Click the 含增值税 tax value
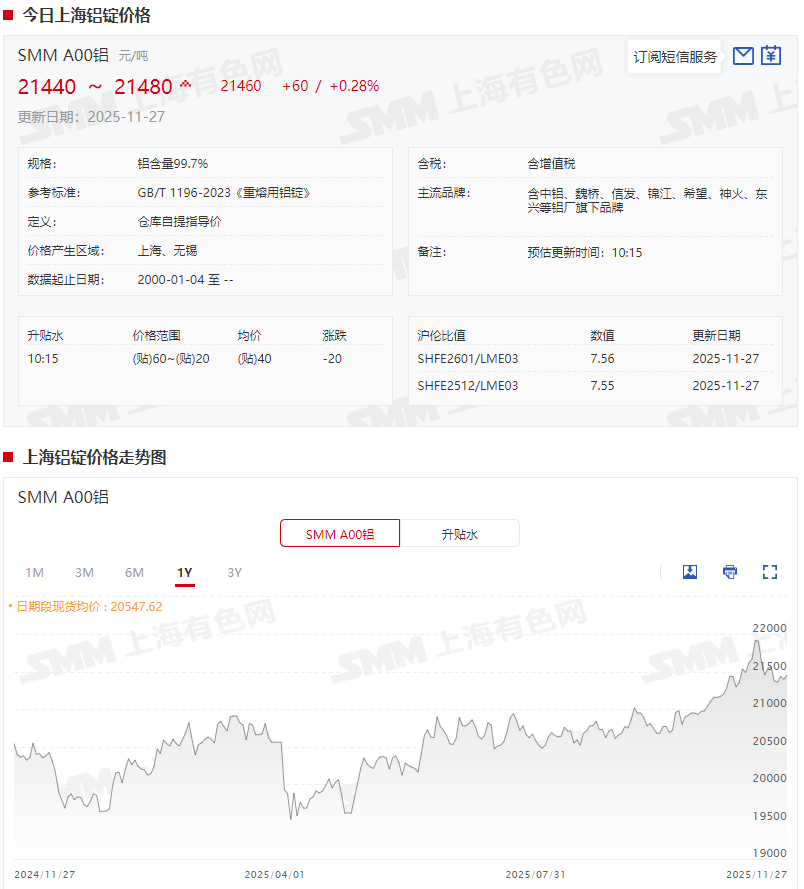 click(x=551, y=164)
